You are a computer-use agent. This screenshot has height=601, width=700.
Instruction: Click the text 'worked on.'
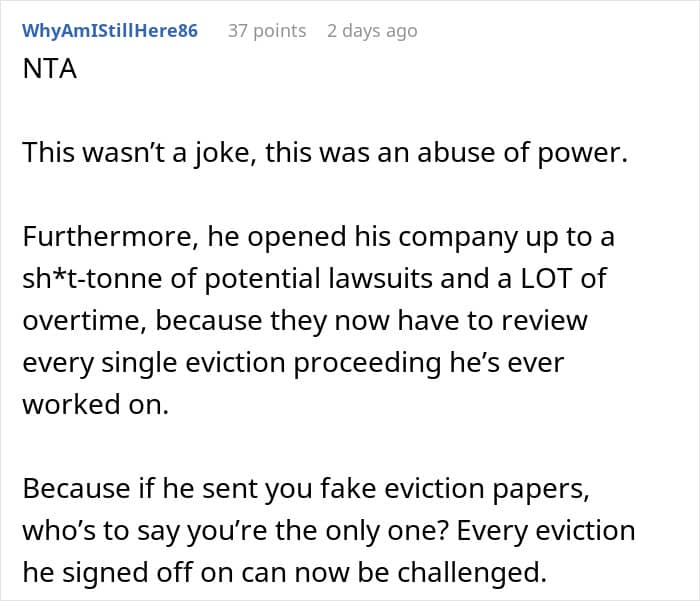click(96, 404)
